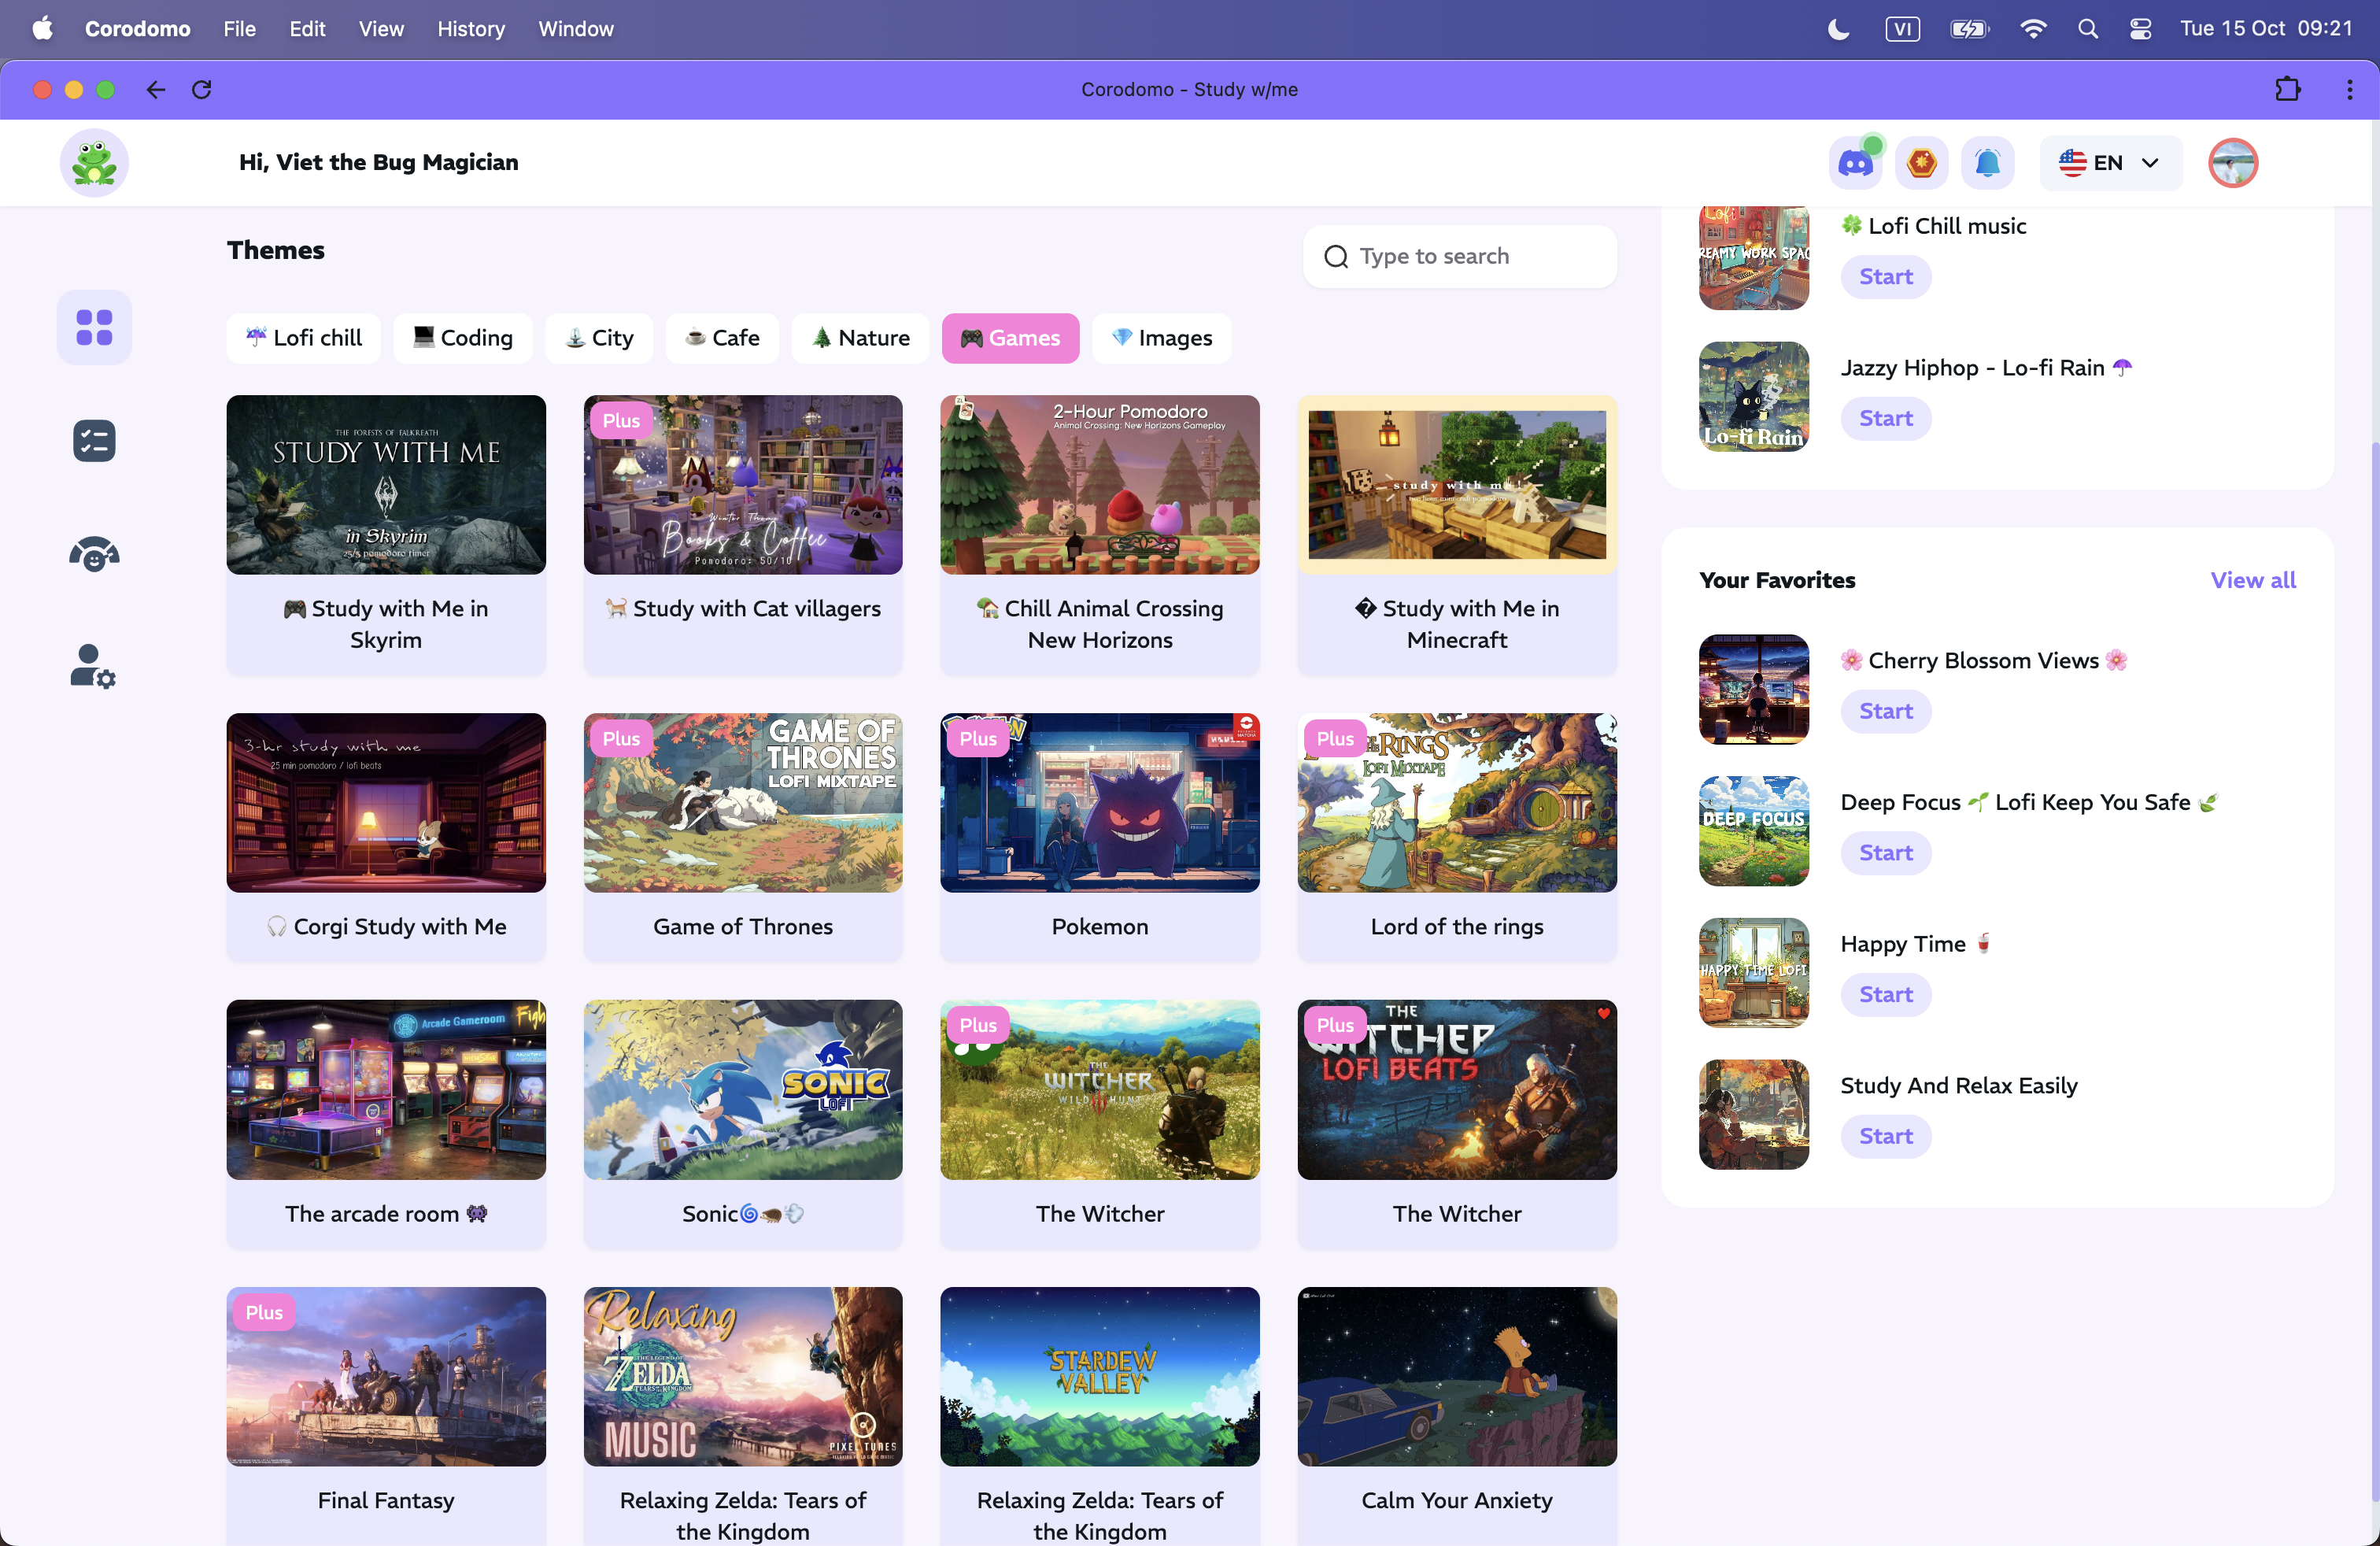Open Chill Animal Crossing New Horizons thumbnail
2380x1546 pixels.
coord(1100,485)
